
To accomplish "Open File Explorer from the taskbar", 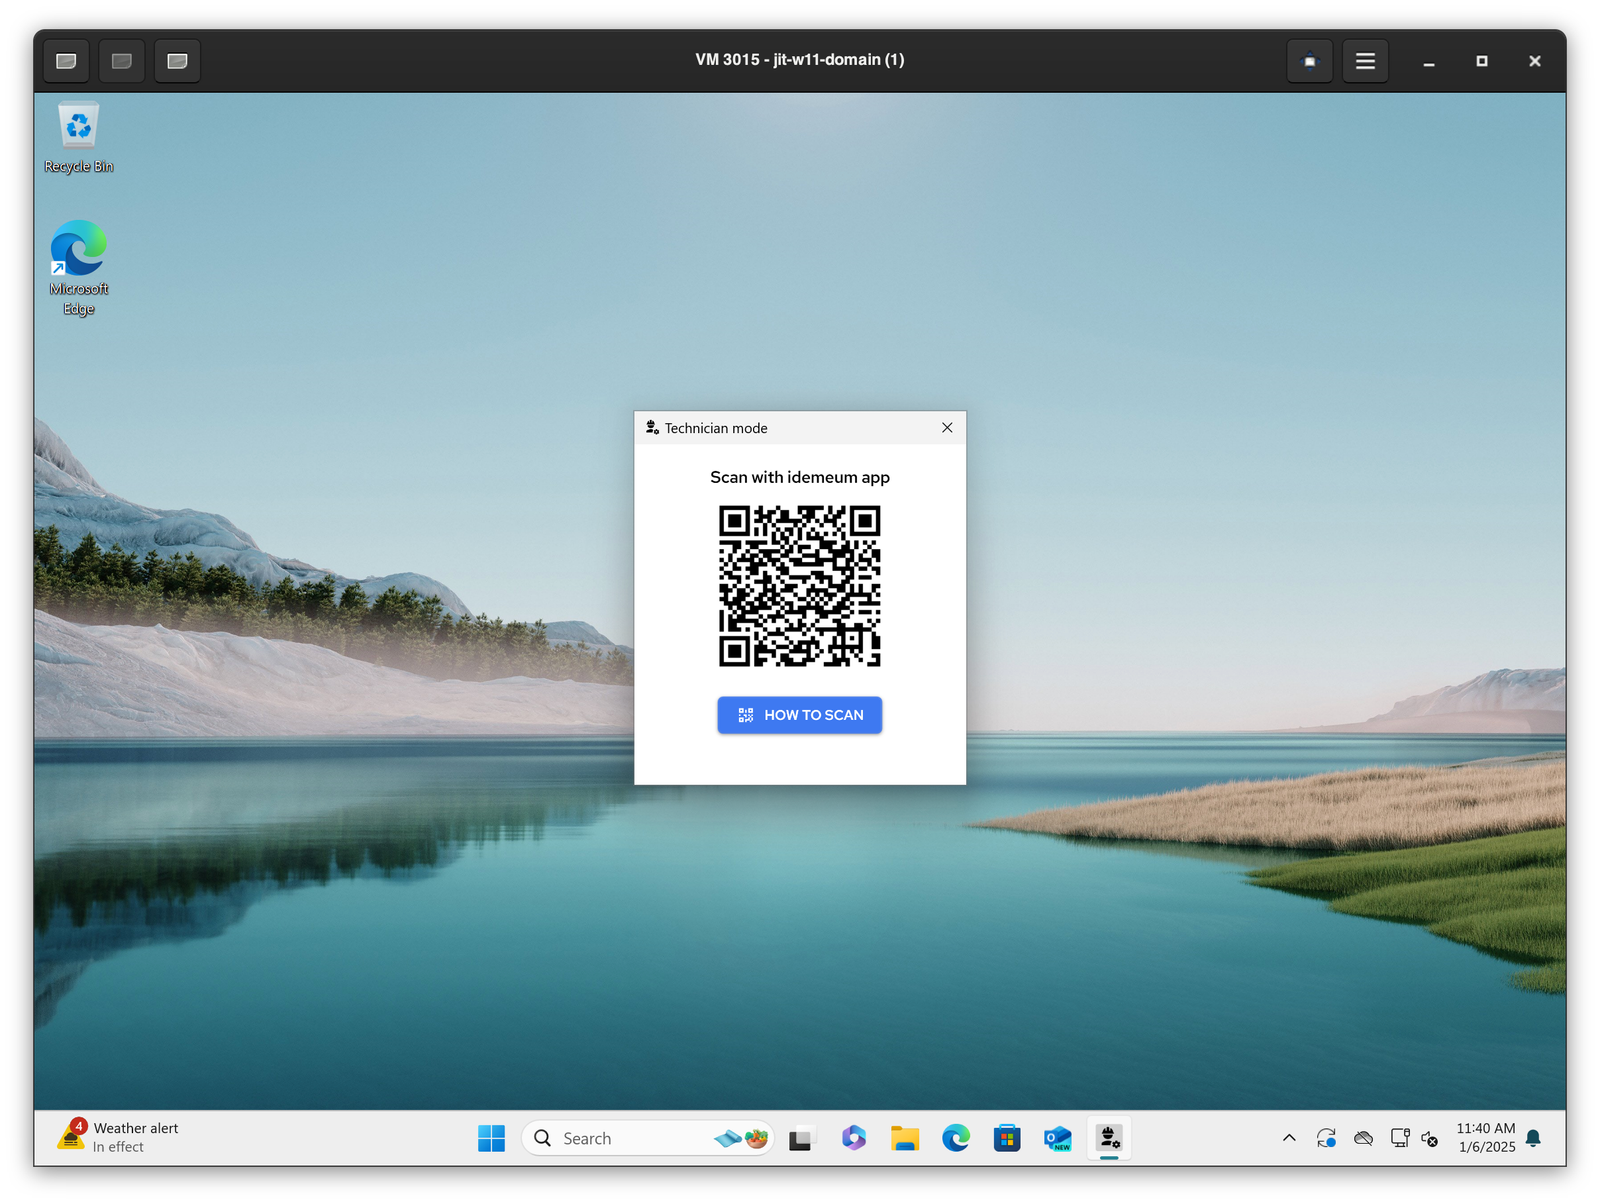I will (905, 1138).
